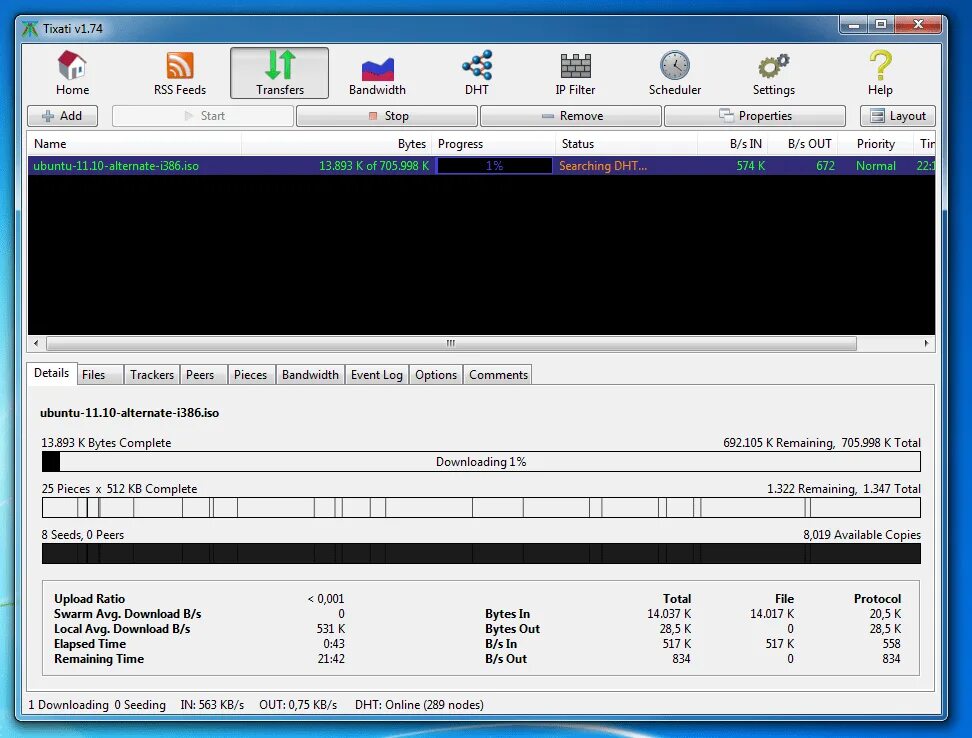This screenshot has height=738, width=972.
Task: Open the Scheduler section
Action: coord(674,73)
